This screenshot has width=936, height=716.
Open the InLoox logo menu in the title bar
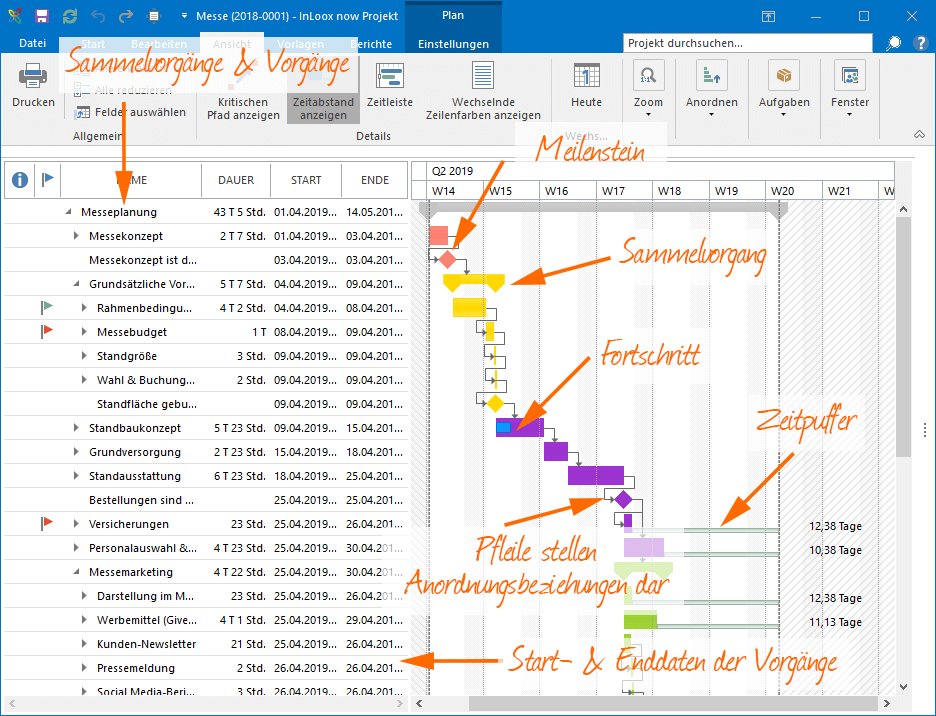point(15,16)
